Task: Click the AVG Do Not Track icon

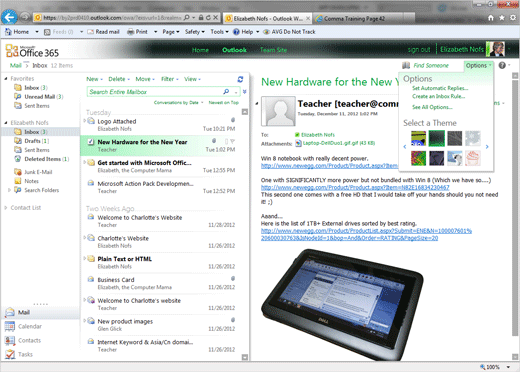Action: (266, 32)
